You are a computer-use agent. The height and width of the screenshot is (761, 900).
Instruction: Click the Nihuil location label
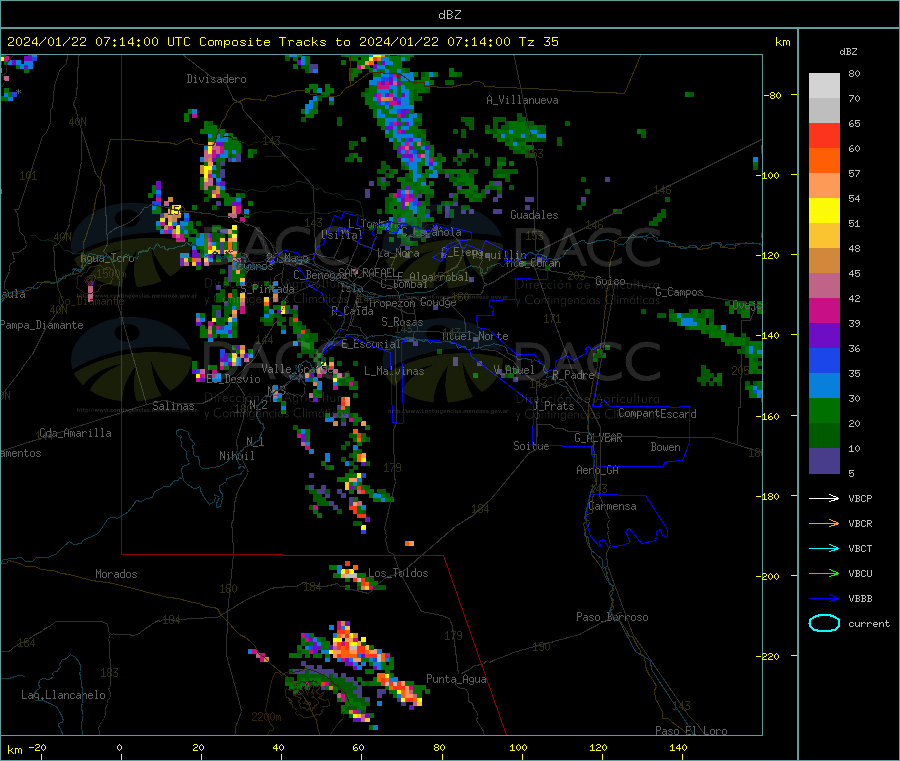tap(237, 456)
